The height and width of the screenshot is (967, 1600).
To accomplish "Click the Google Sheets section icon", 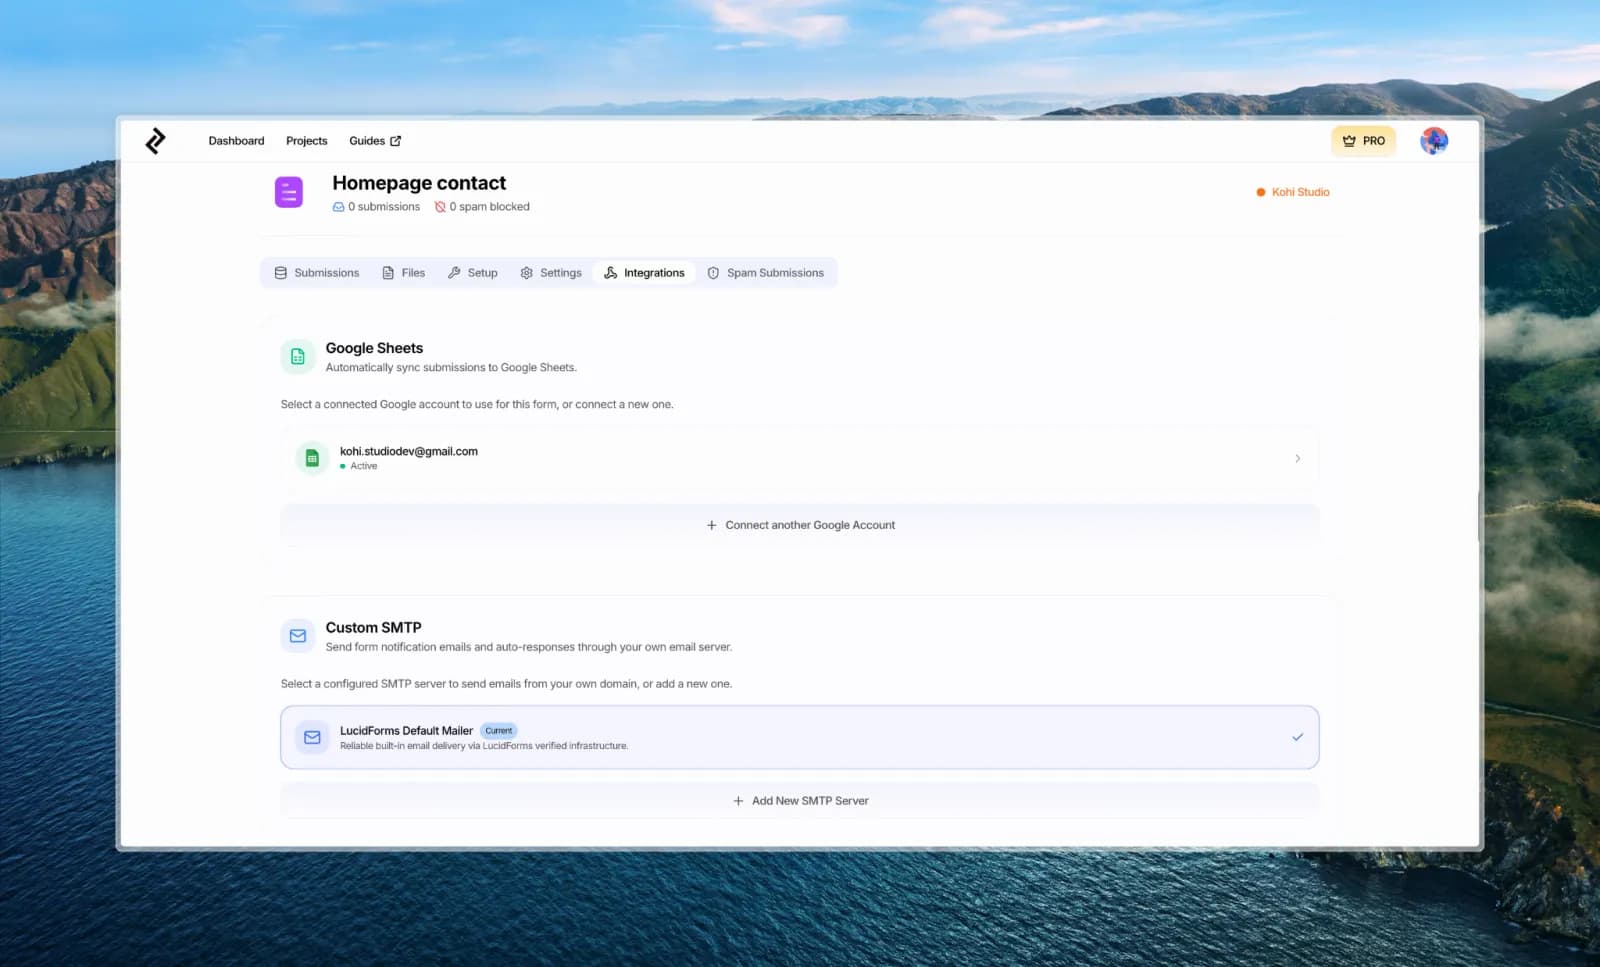I will tap(298, 356).
